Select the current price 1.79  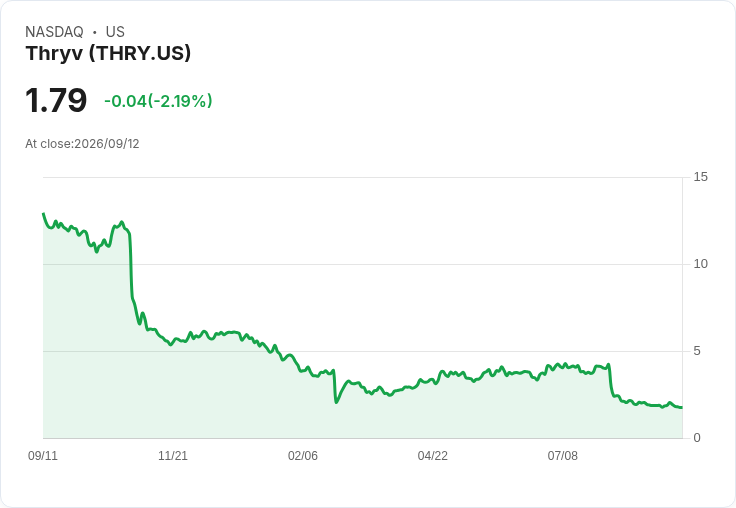click(x=56, y=100)
